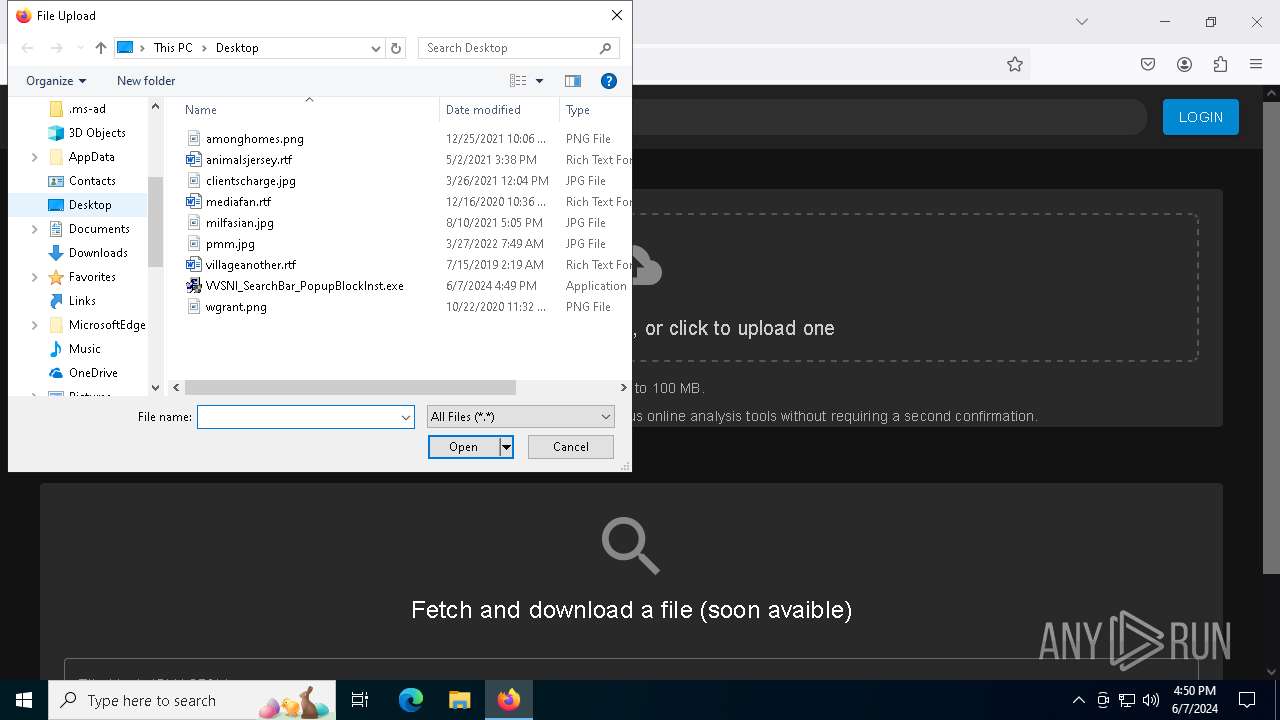The height and width of the screenshot is (720, 1280).
Task: Sort by Type column header
Action: (578, 110)
